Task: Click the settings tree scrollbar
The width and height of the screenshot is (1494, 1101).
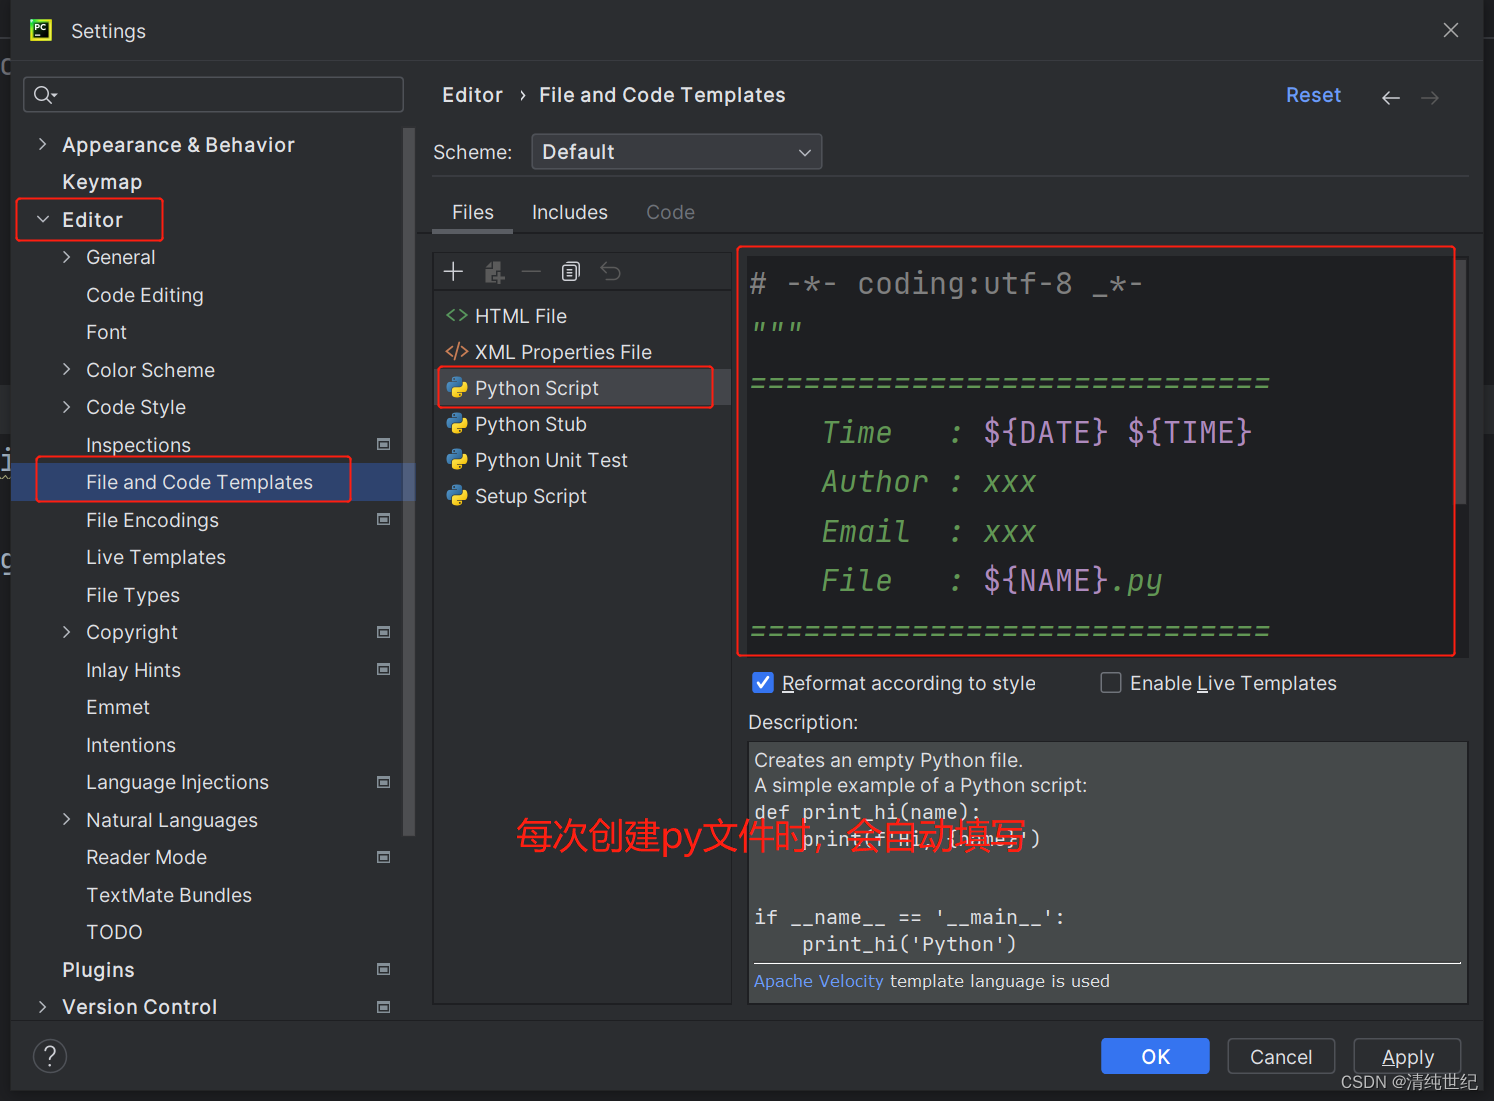Action: (408, 481)
